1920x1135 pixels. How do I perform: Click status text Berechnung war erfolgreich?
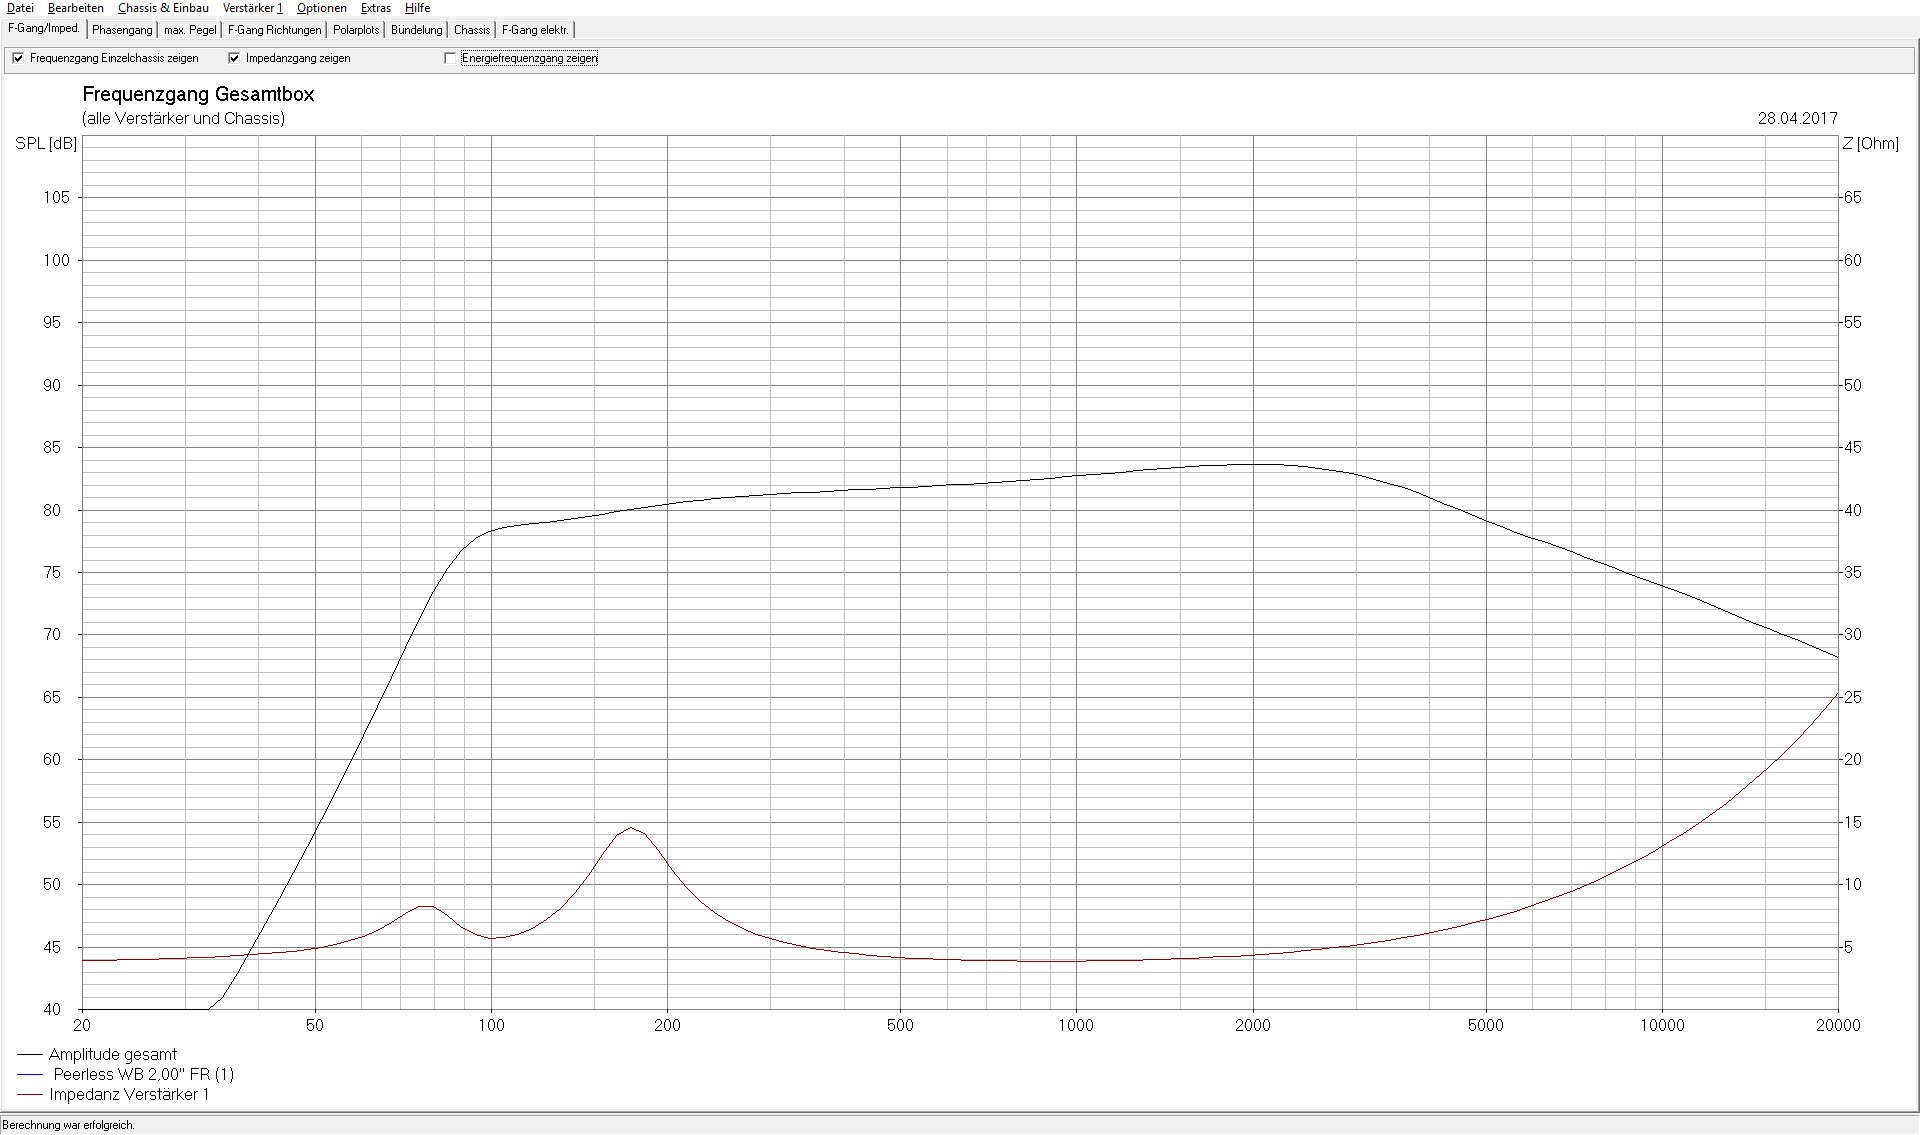[x=68, y=1125]
